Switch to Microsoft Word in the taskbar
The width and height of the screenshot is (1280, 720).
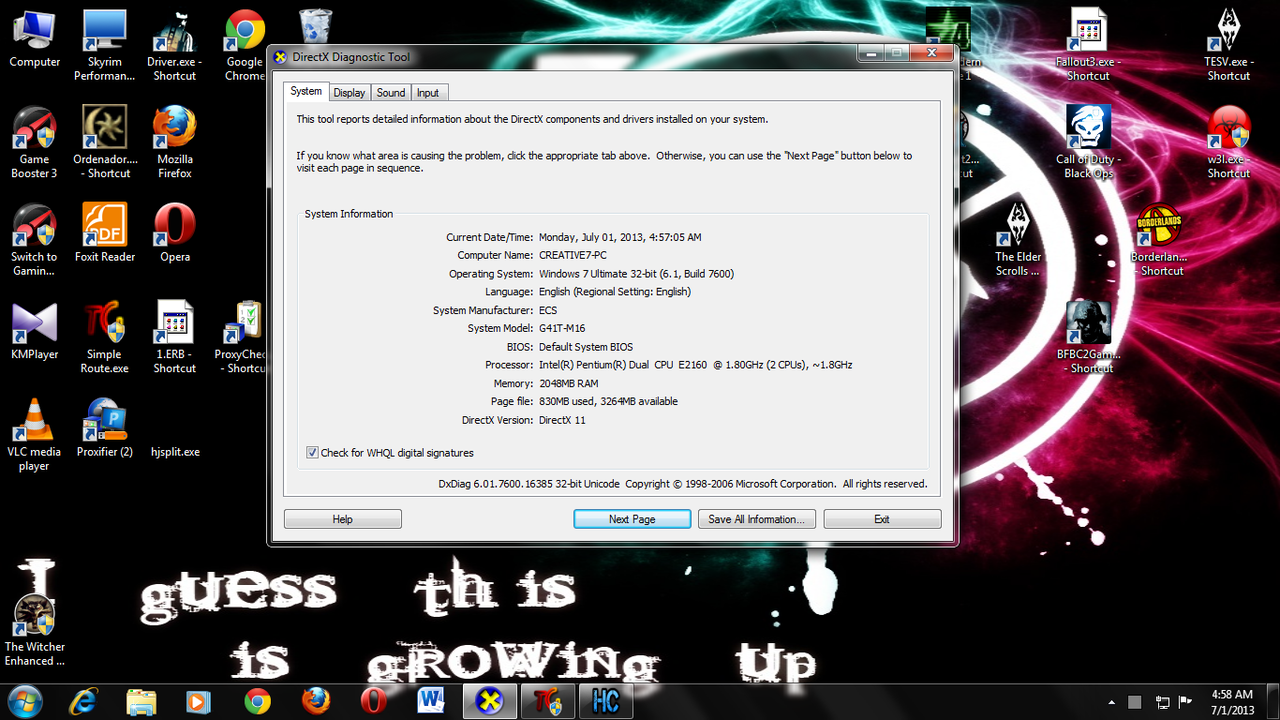point(432,701)
